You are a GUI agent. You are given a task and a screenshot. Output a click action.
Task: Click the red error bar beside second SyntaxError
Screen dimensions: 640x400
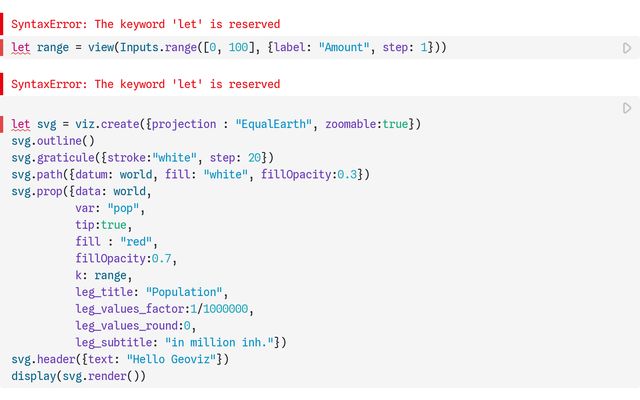pos(2,84)
